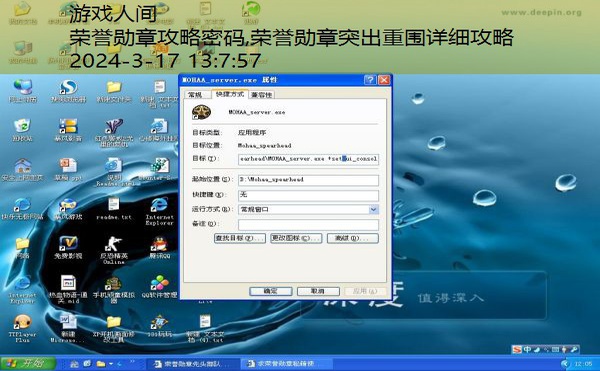
Task: Select the Sogou browser desktop icon
Action: pyautogui.click(x=68, y=91)
